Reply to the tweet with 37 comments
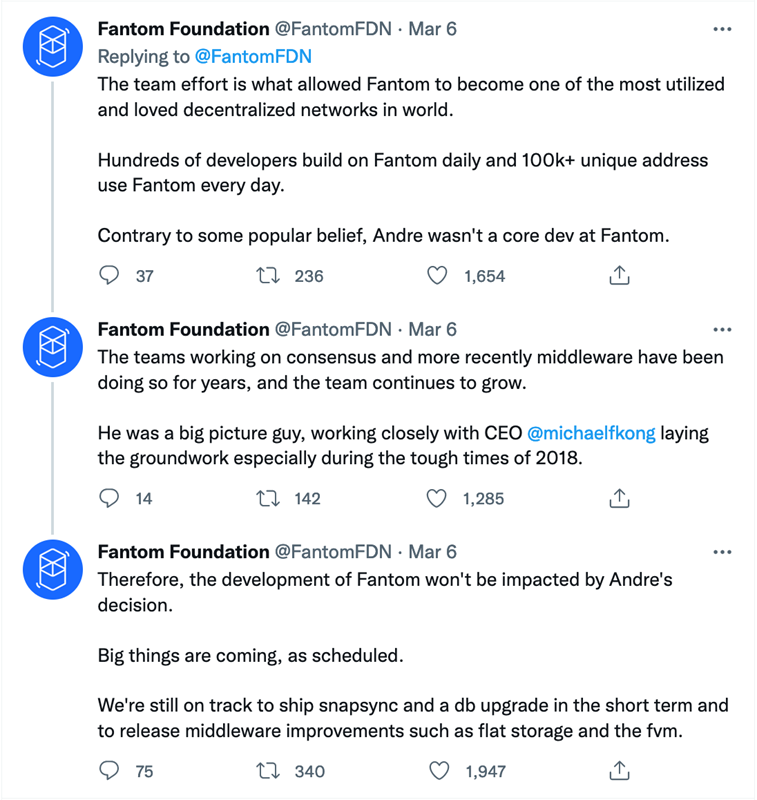Screen dimensions: 757x800 [x=109, y=276]
